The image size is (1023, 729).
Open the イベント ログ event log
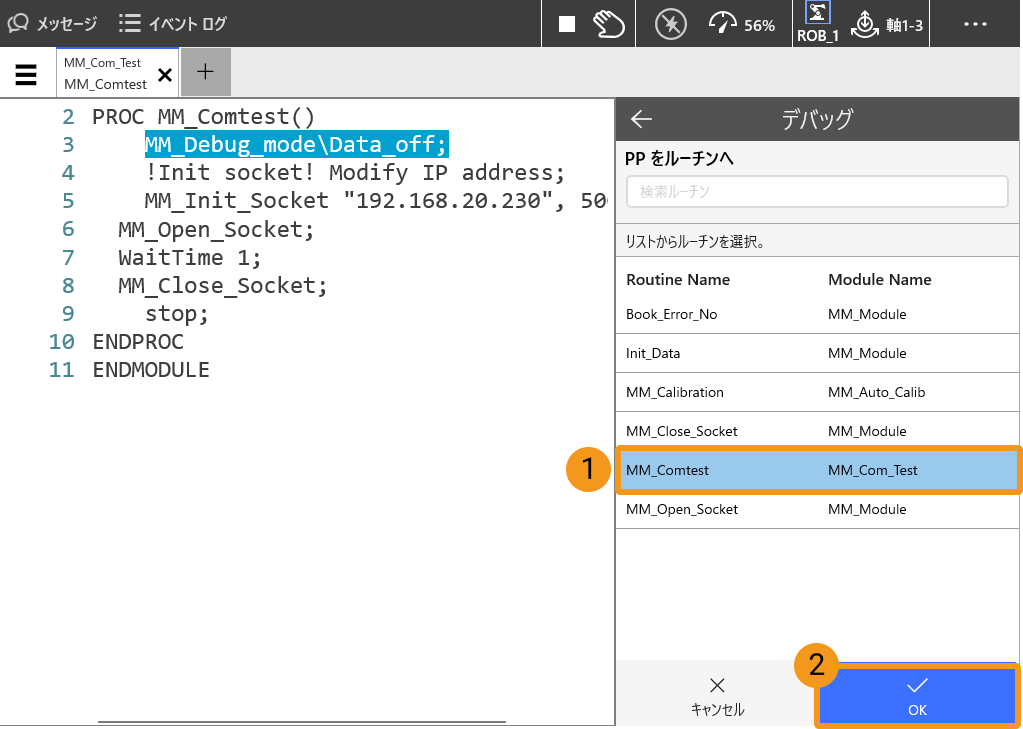pyautogui.click(x=172, y=23)
